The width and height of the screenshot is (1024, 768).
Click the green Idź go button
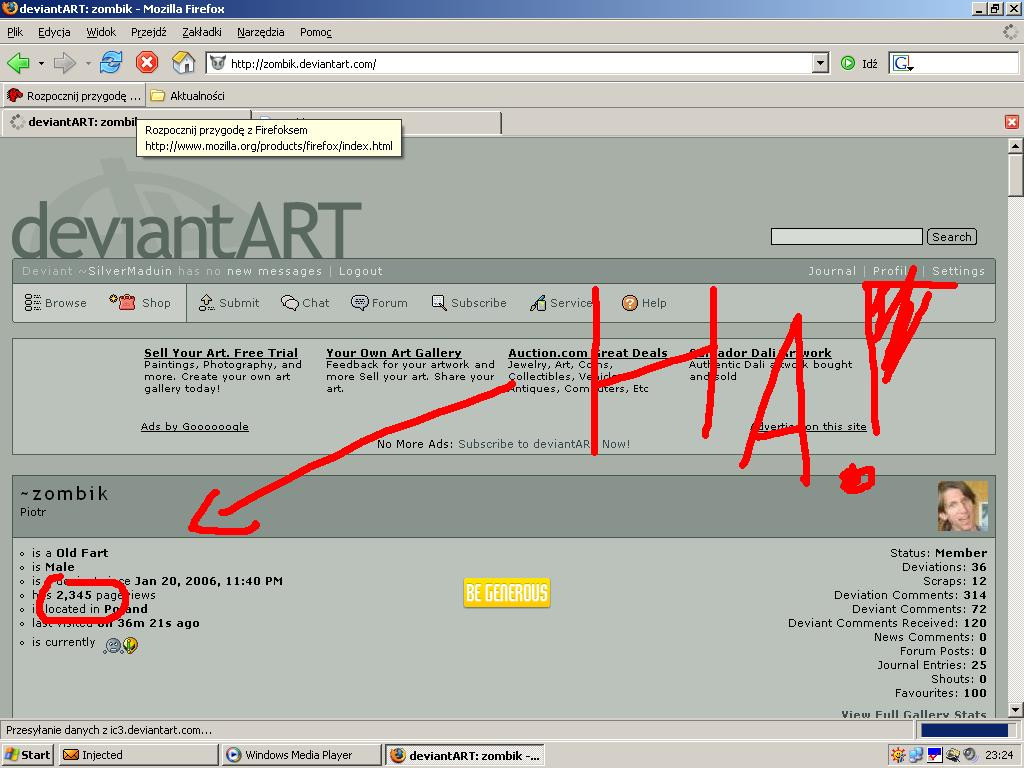pos(859,63)
